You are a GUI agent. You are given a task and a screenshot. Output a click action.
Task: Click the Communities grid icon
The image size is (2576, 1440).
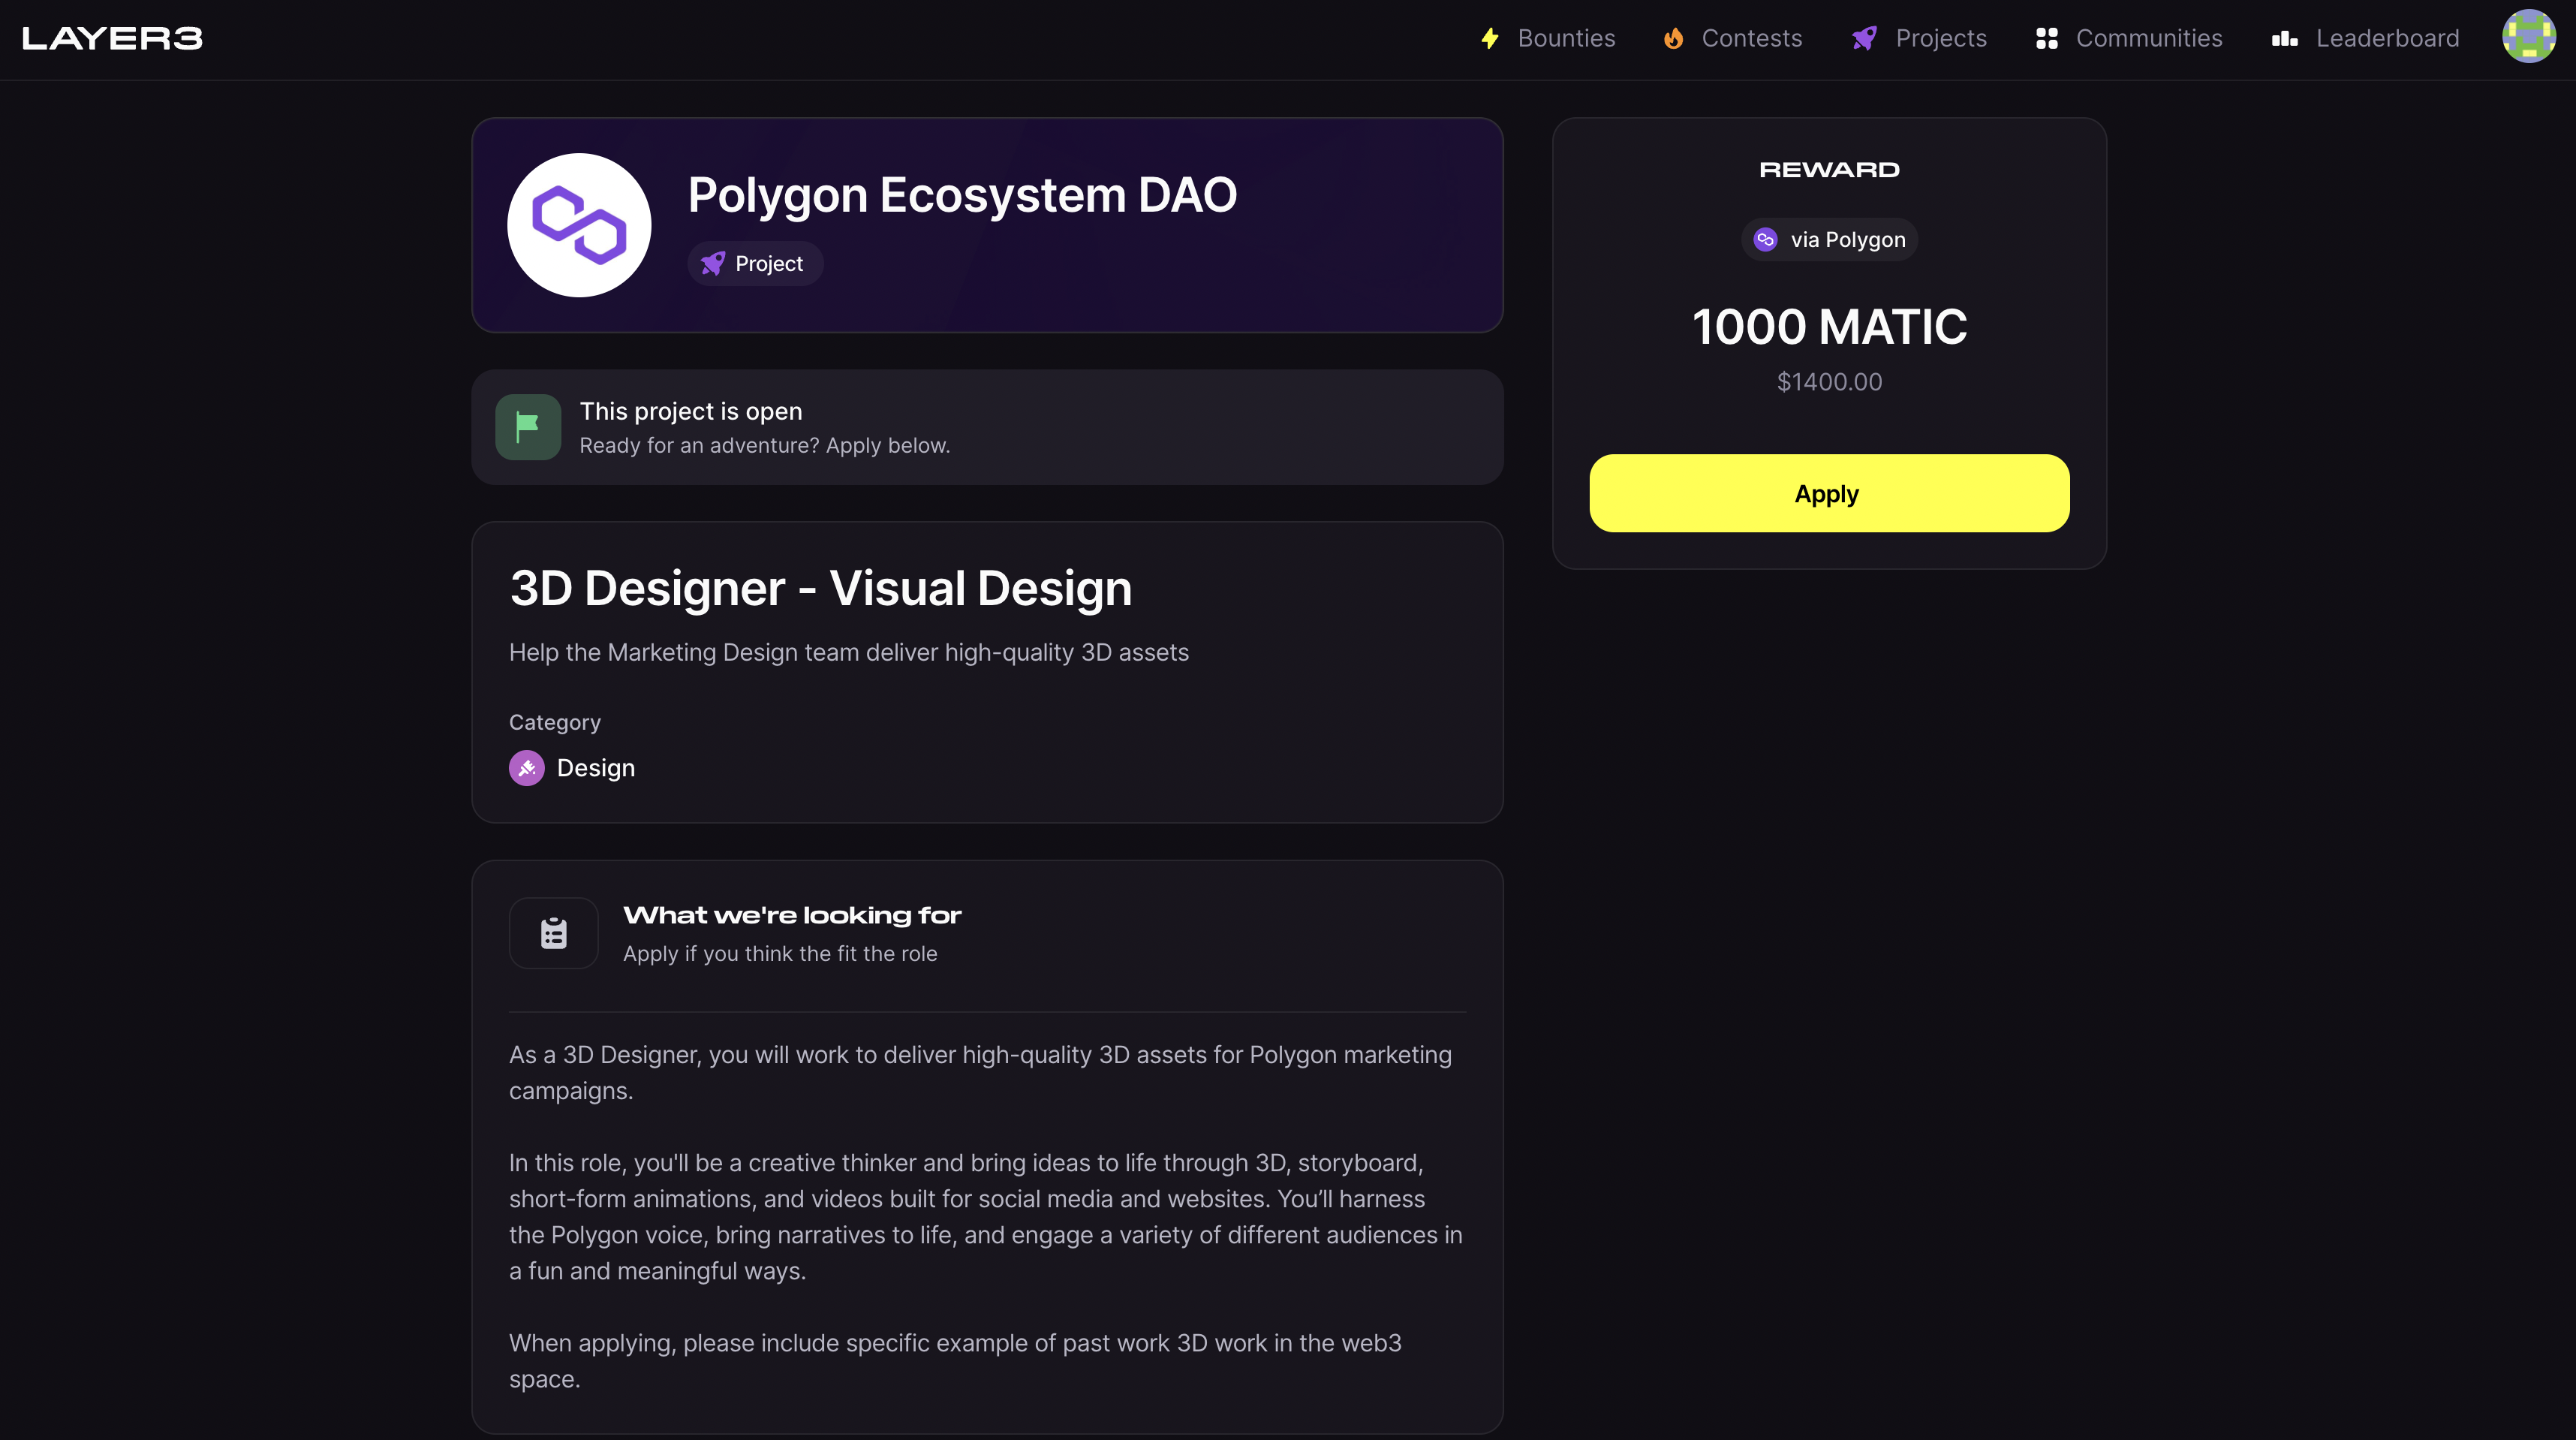point(2047,38)
